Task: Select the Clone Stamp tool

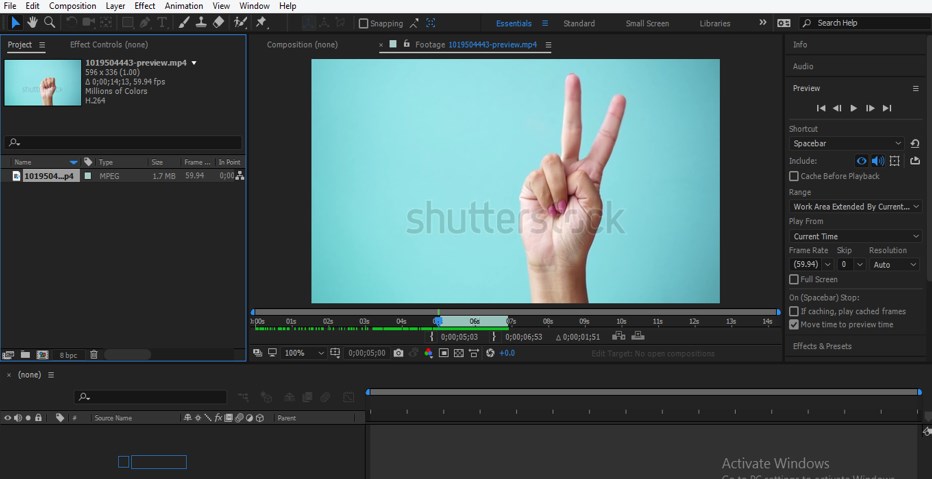Action: [201, 22]
